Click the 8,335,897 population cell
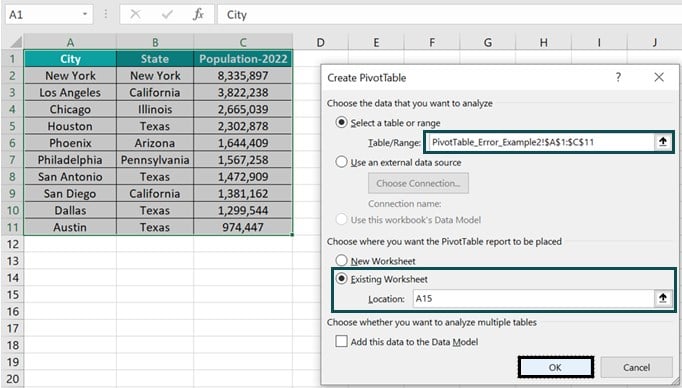682x388 pixels. (243, 76)
